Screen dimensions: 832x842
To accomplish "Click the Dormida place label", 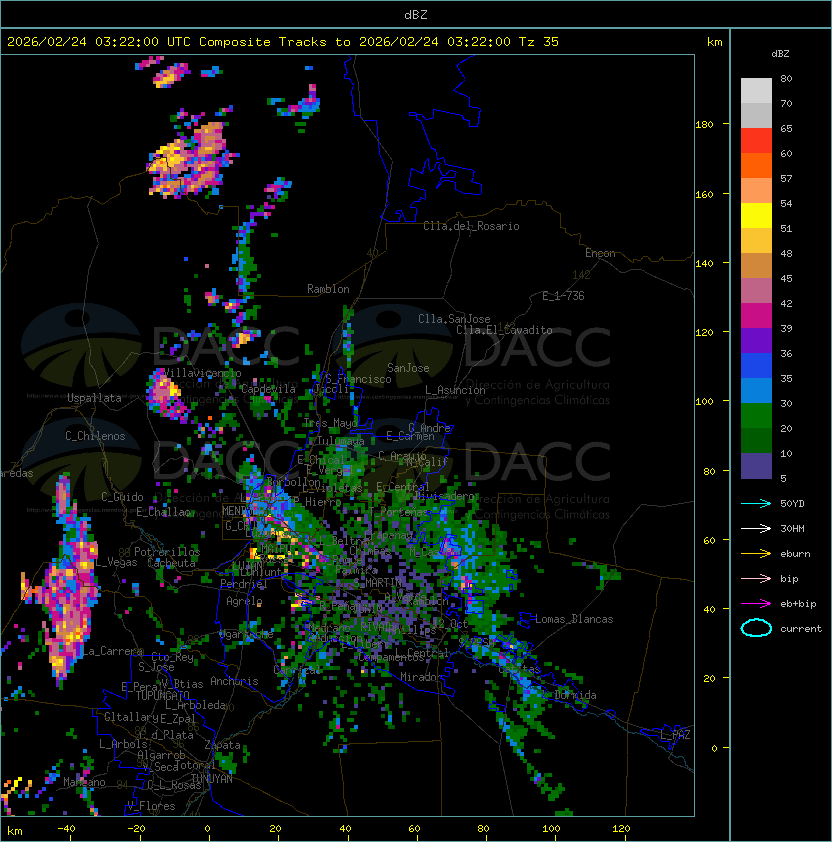I will click(575, 695).
